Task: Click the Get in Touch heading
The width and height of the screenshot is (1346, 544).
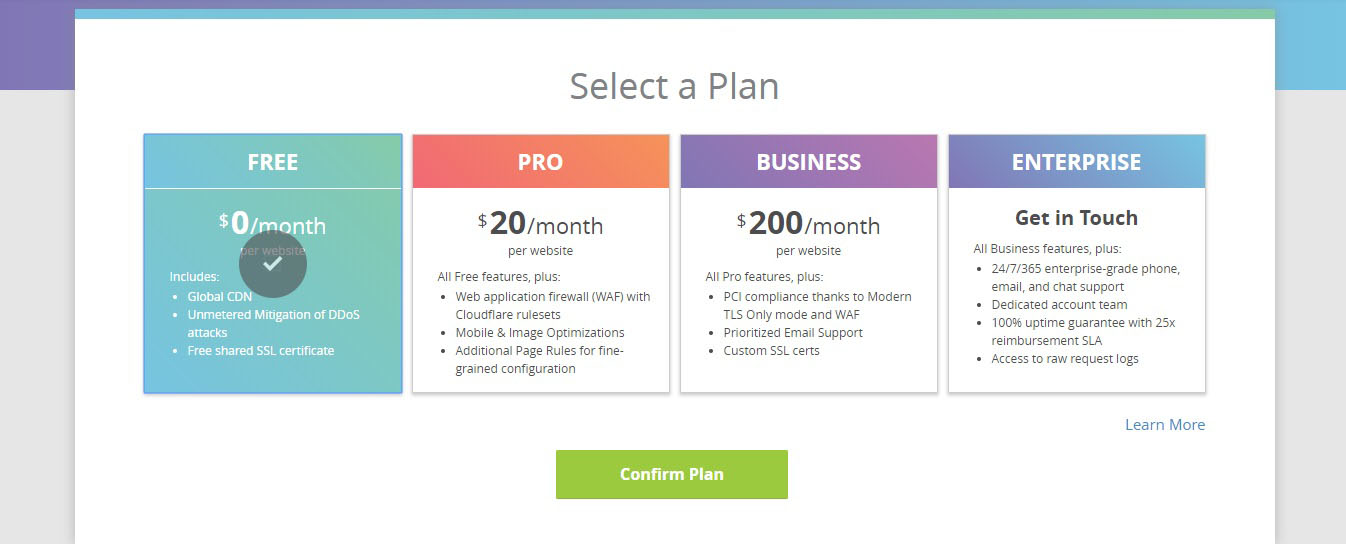Action: coord(1077,218)
